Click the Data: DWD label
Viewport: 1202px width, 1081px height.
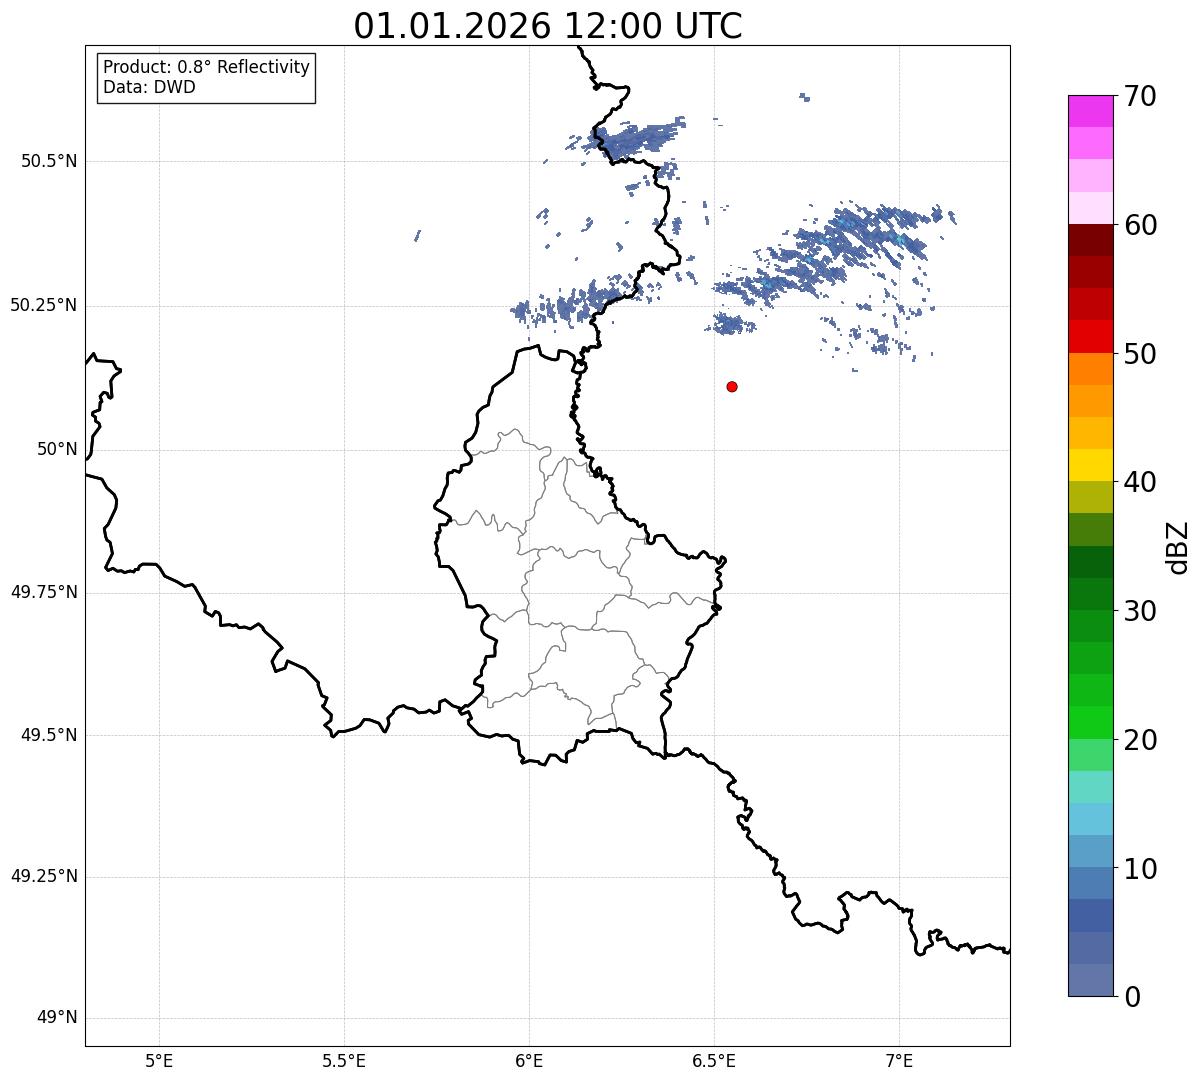(x=149, y=87)
